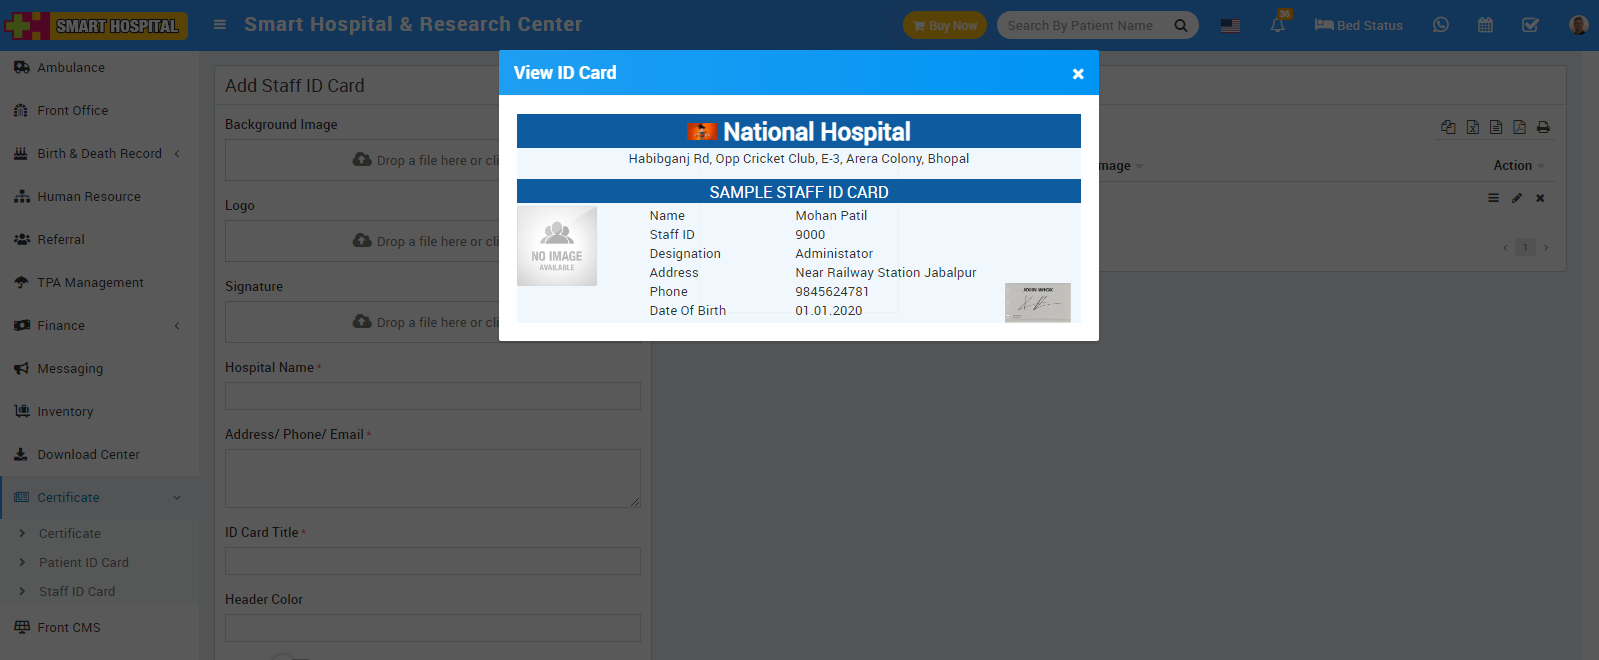Open WhatsApp chat icon in header

pos(1440,25)
